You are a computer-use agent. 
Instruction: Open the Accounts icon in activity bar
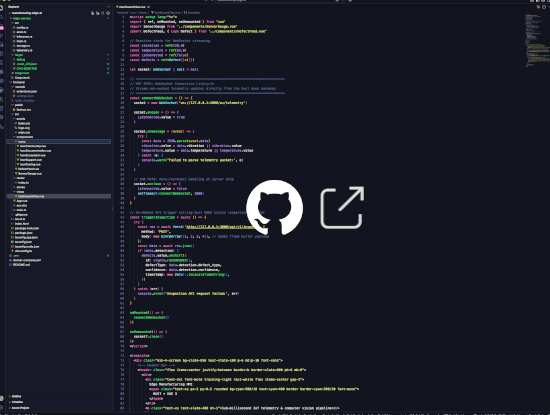click(x=1, y=399)
